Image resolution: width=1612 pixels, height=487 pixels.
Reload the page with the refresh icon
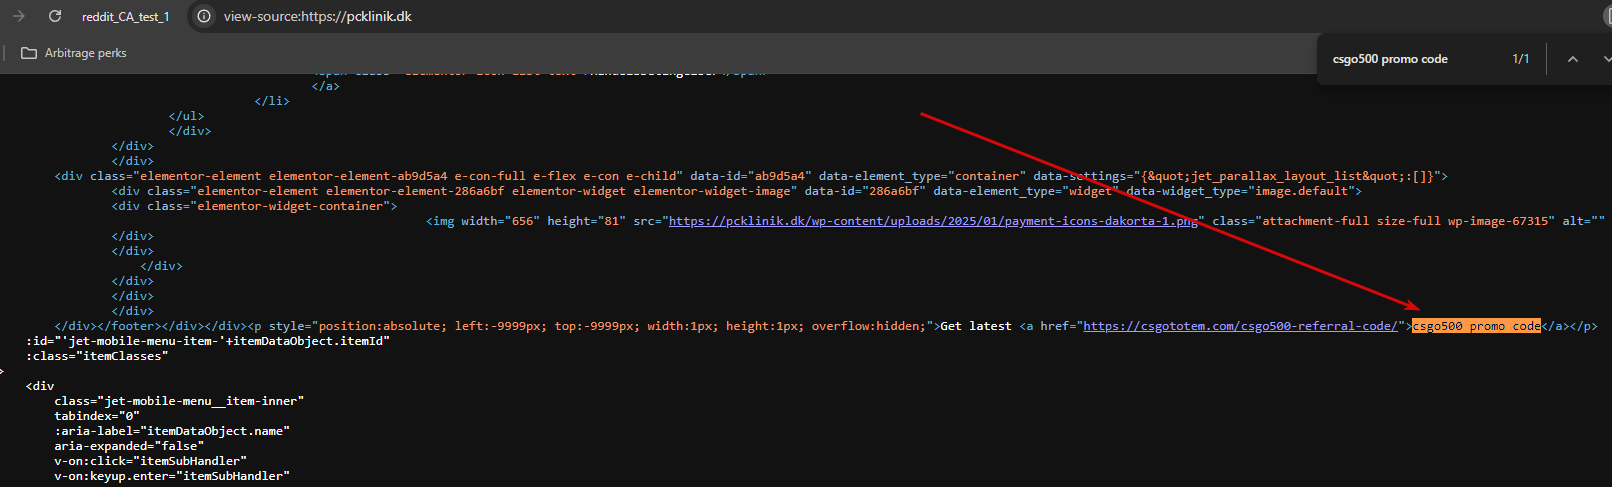tap(55, 16)
